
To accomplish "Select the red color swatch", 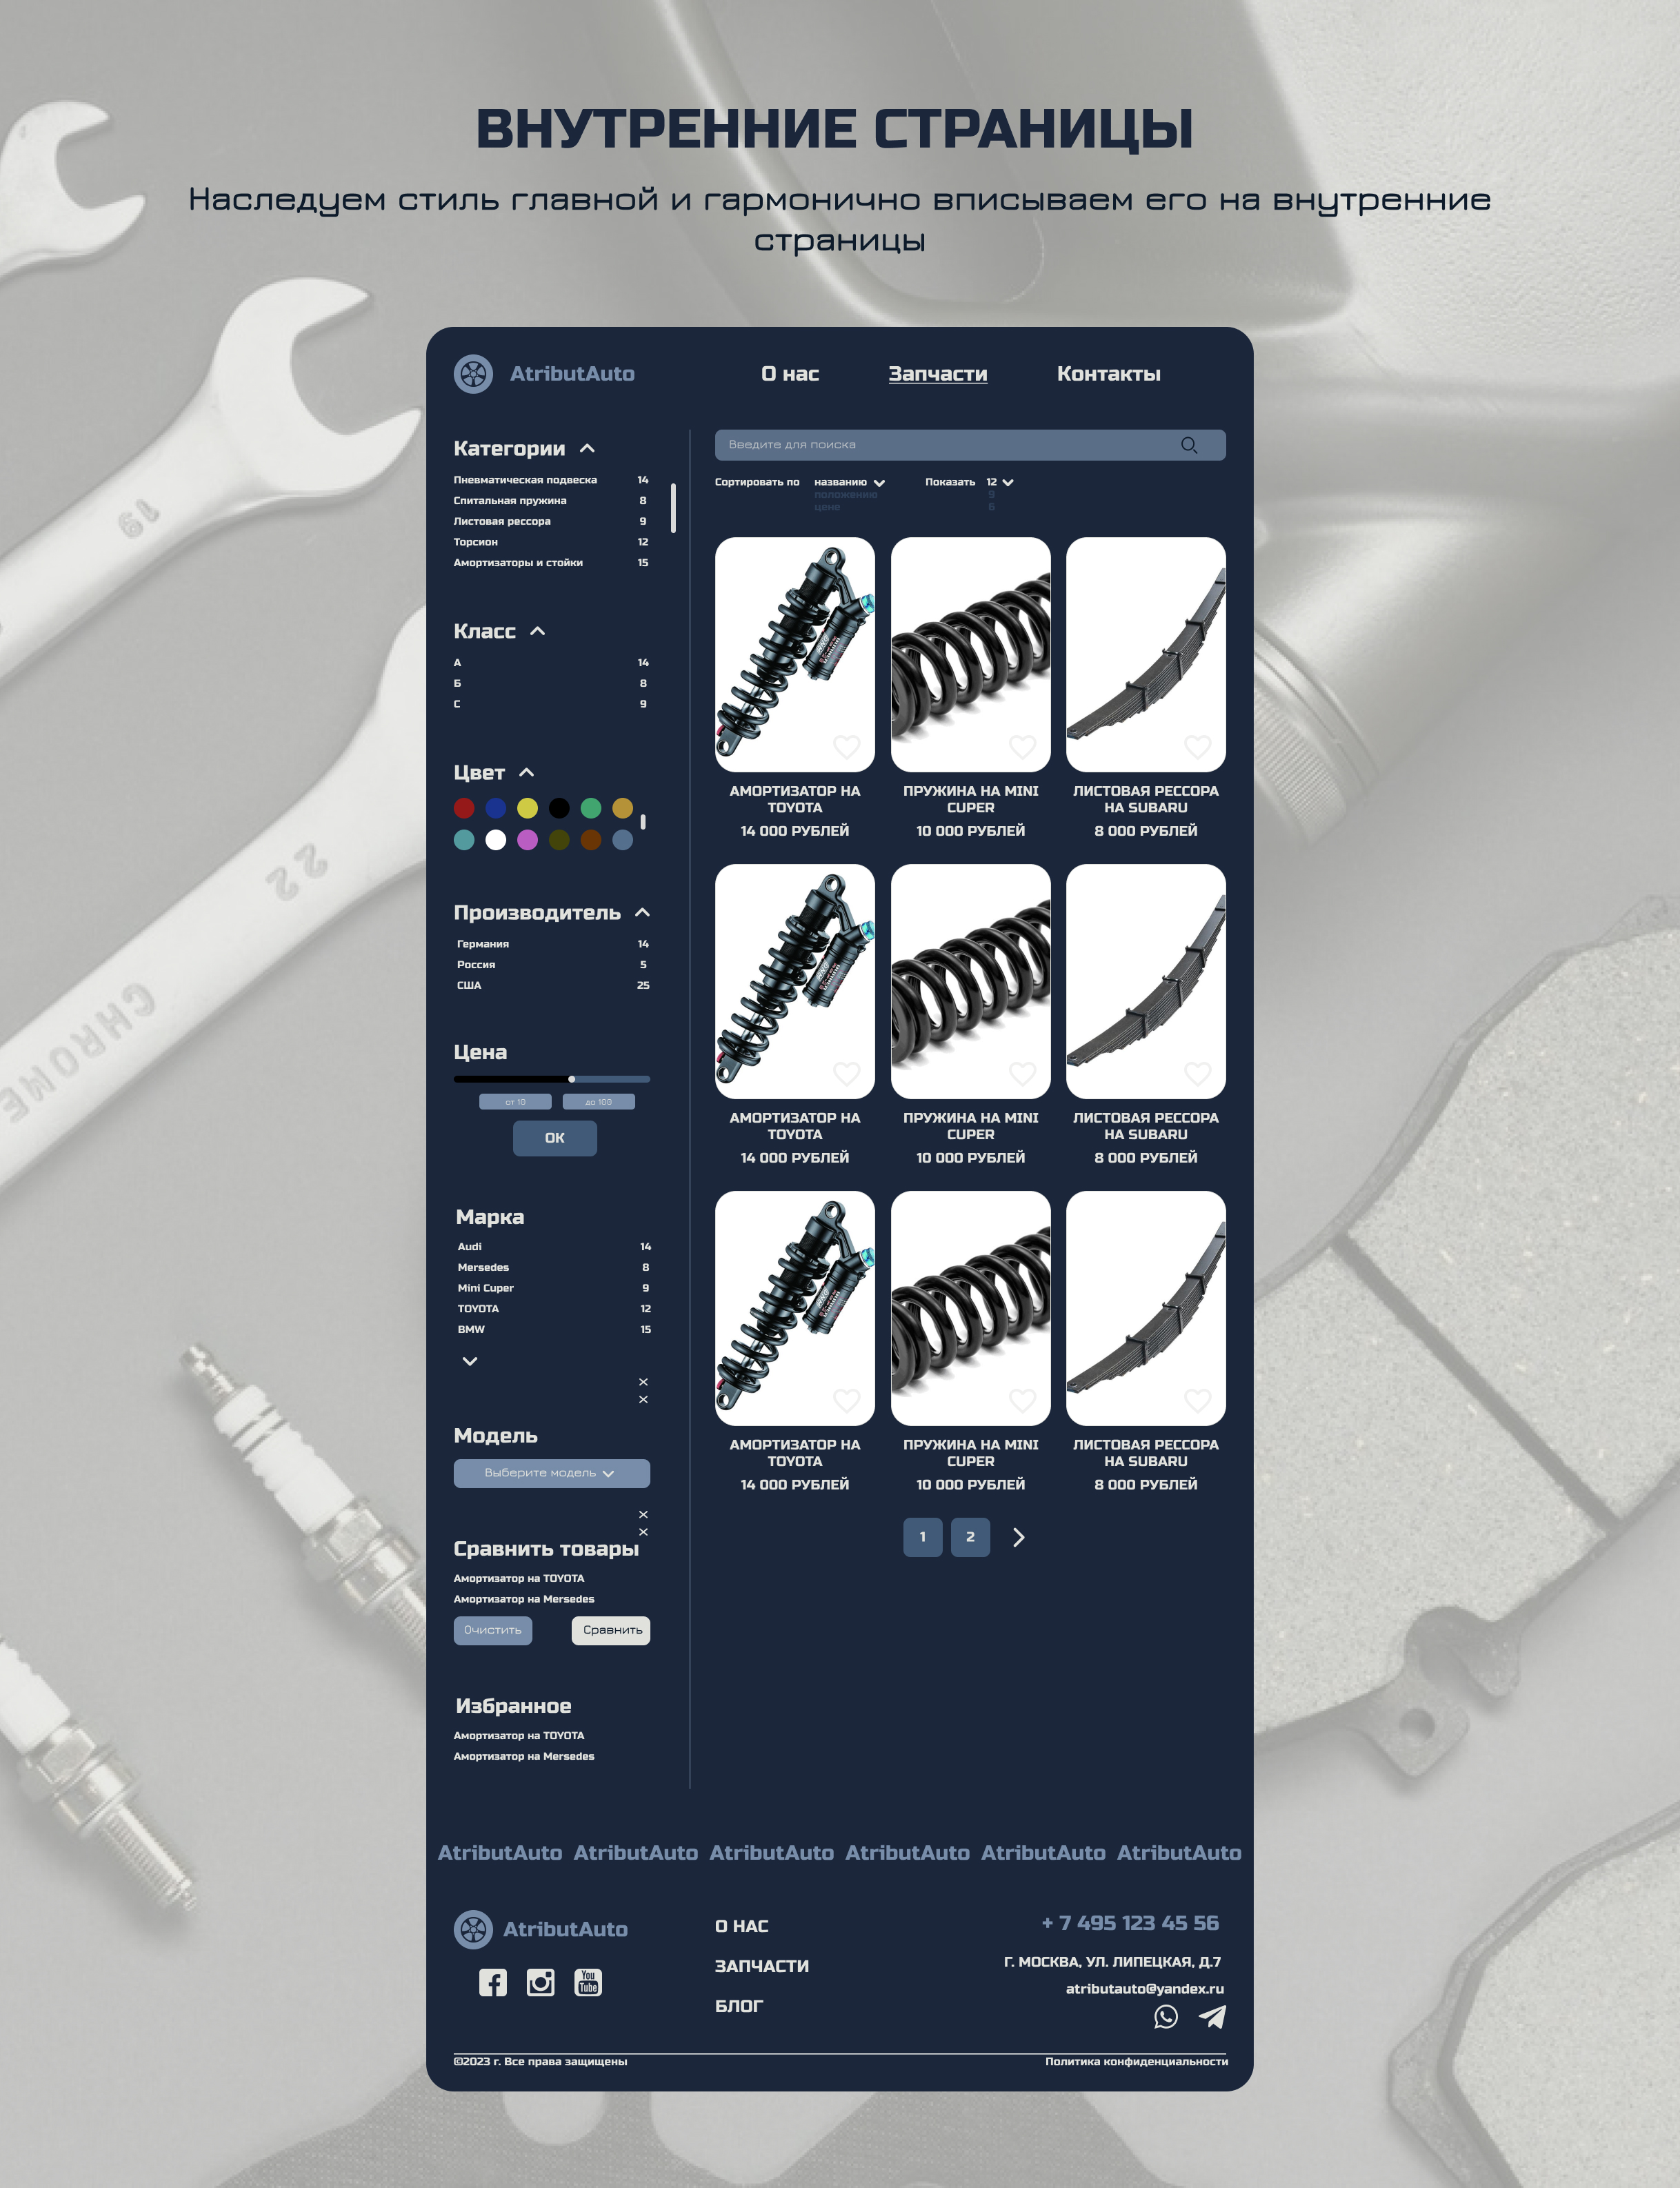I will point(464,808).
